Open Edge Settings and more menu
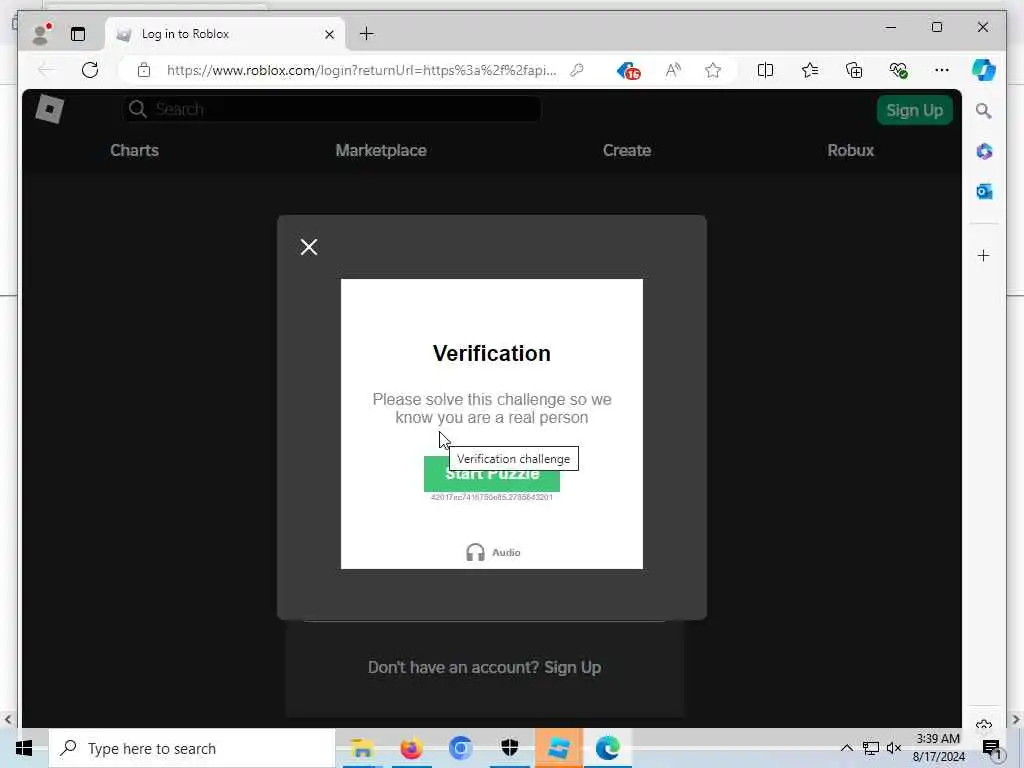Viewport: 1024px width, 768px height. [x=942, y=70]
